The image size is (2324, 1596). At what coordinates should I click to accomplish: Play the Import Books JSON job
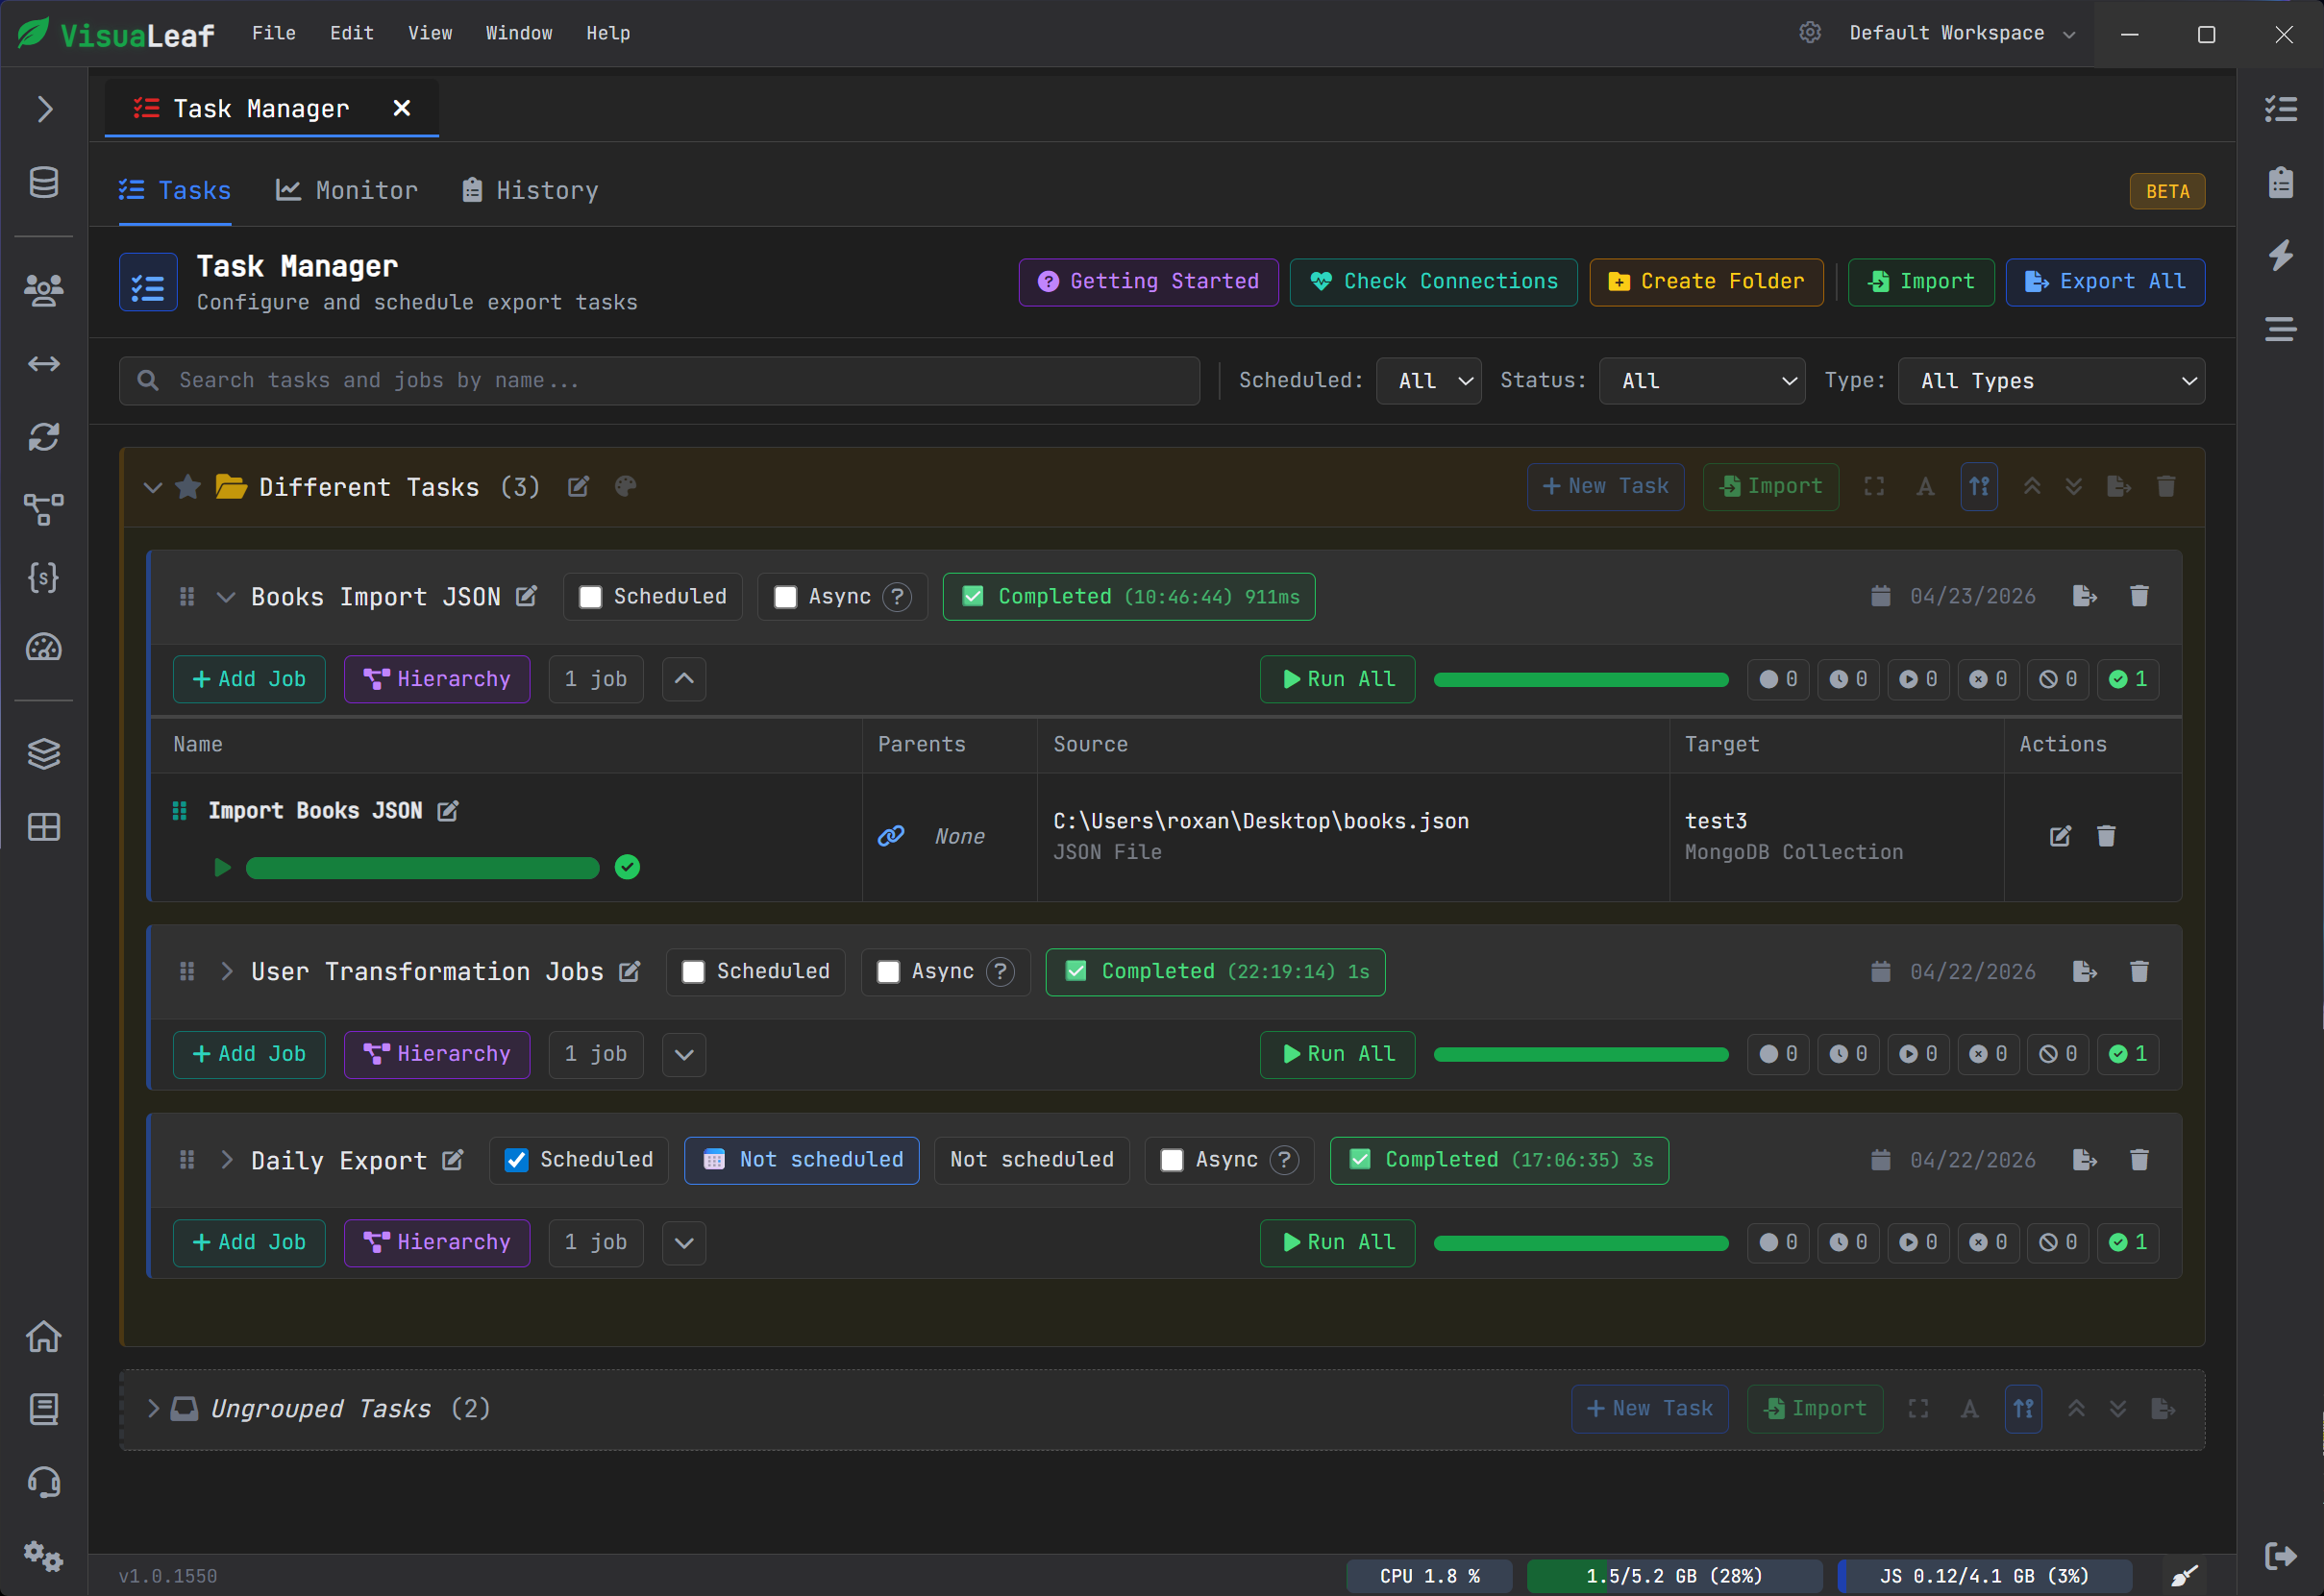222,867
